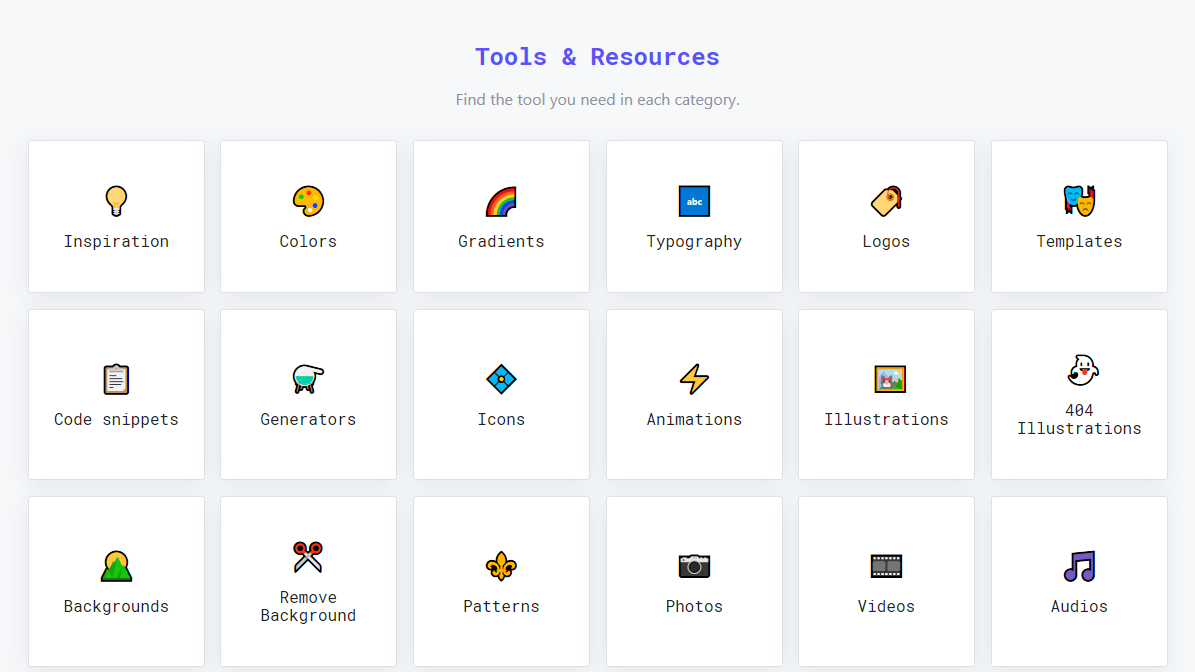Image resolution: width=1195 pixels, height=672 pixels.
Task: Go to the Patterns label
Action: click(501, 606)
